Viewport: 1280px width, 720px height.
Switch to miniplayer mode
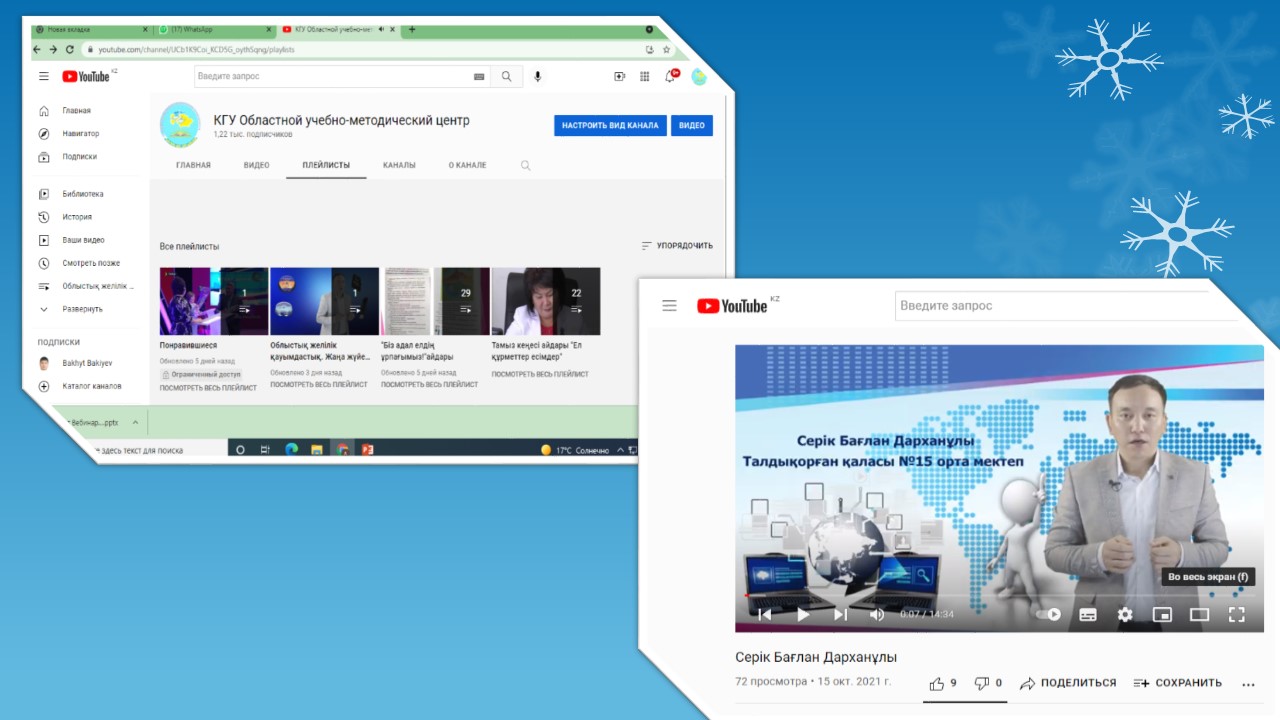click(1162, 614)
